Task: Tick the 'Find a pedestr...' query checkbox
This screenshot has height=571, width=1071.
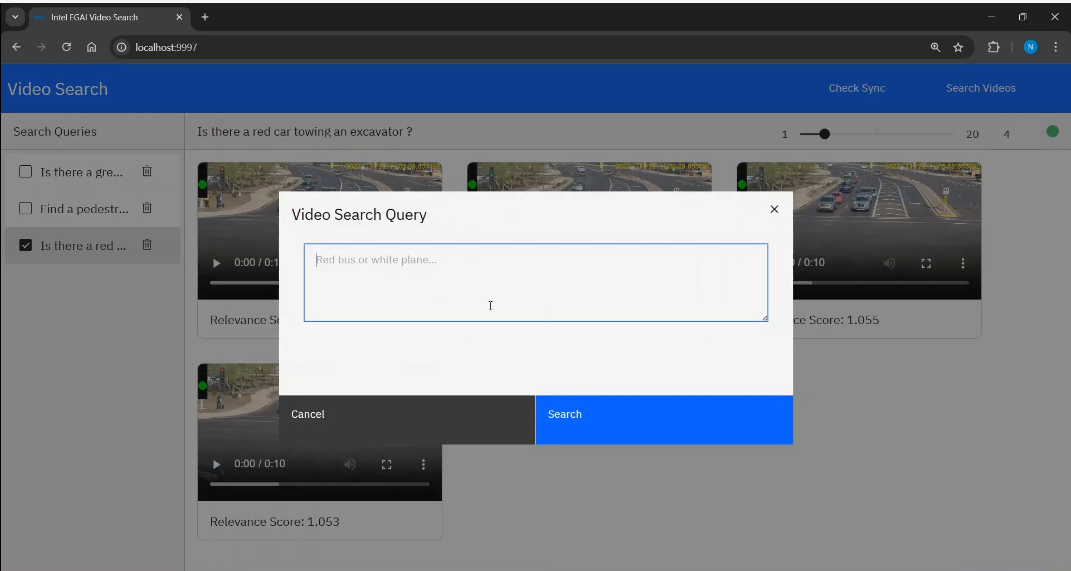Action: point(26,209)
